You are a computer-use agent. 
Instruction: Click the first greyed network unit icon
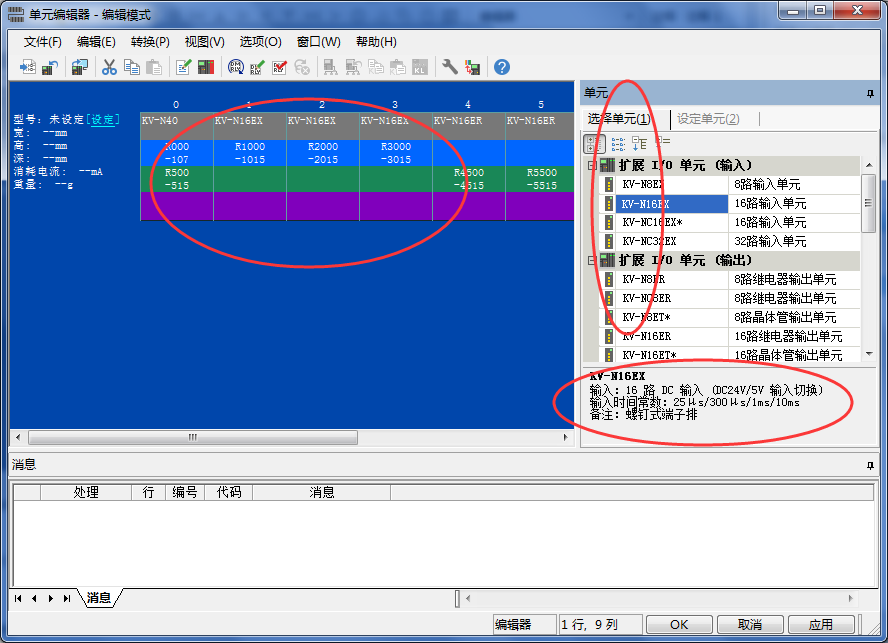tap(331, 67)
